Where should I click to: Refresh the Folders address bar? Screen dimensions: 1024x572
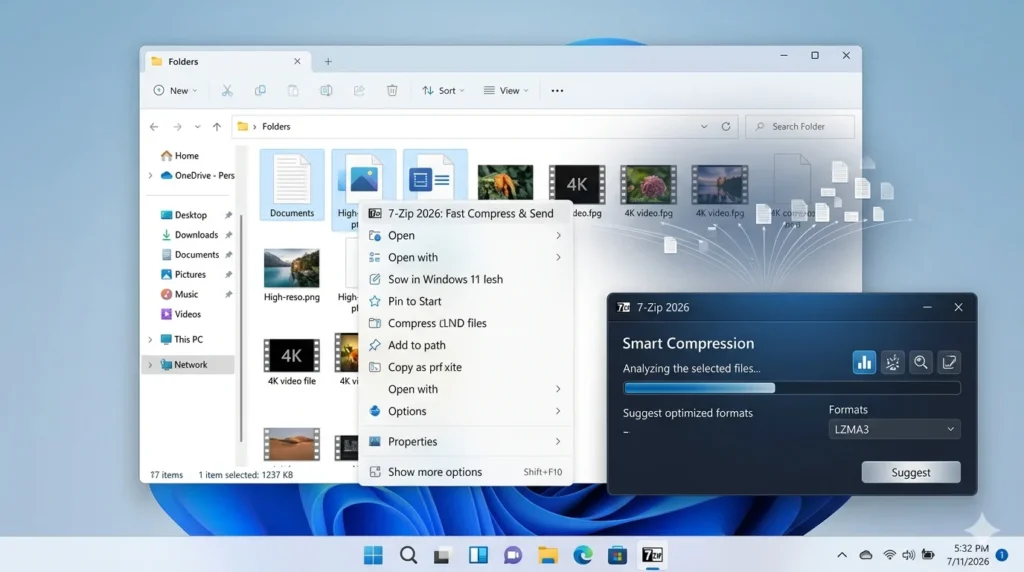(x=726, y=127)
